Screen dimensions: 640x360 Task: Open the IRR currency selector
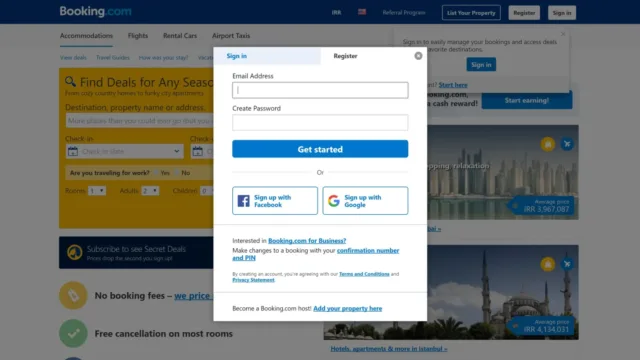pyautogui.click(x=336, y=13)
